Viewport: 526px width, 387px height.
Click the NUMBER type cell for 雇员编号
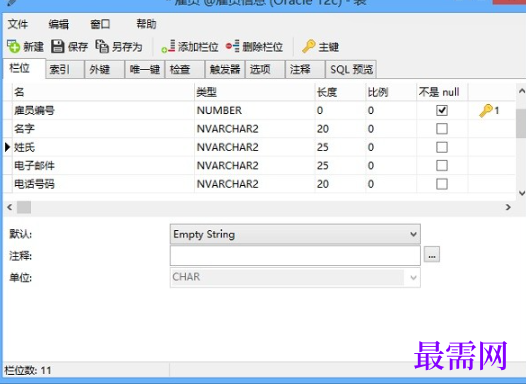[x=255, y=110]
